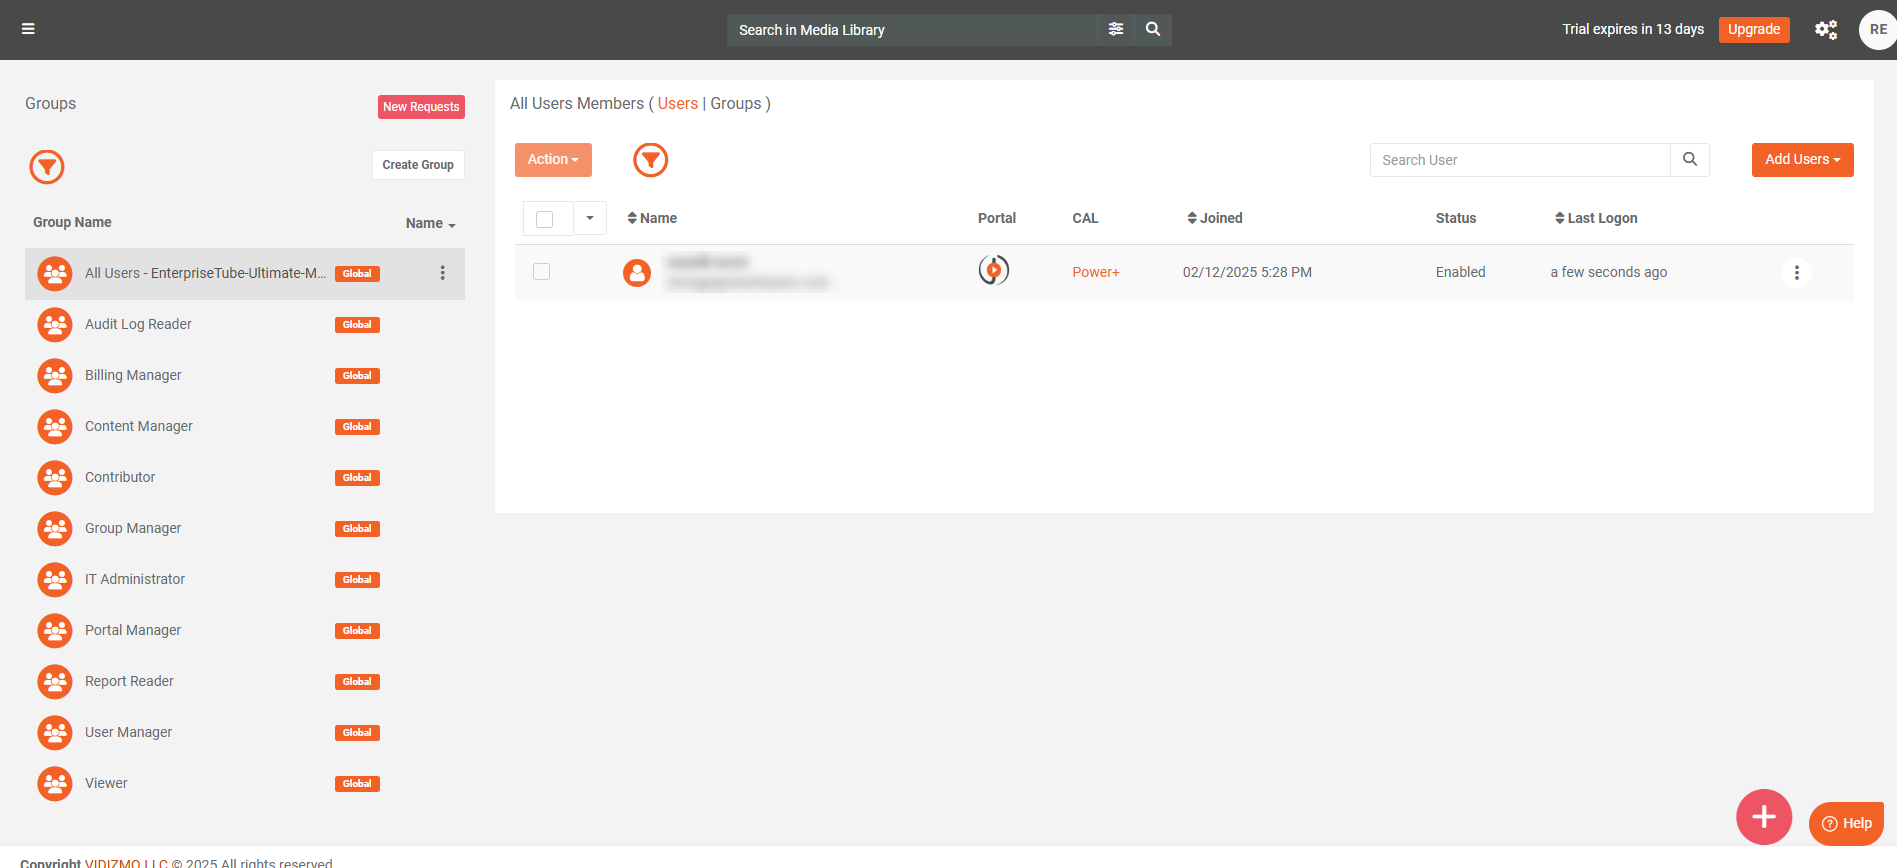The width and height of the screenshot is (1897, 868).
Task: Open the Name sort dropdown in Groups
Action: tap(431, 224)
